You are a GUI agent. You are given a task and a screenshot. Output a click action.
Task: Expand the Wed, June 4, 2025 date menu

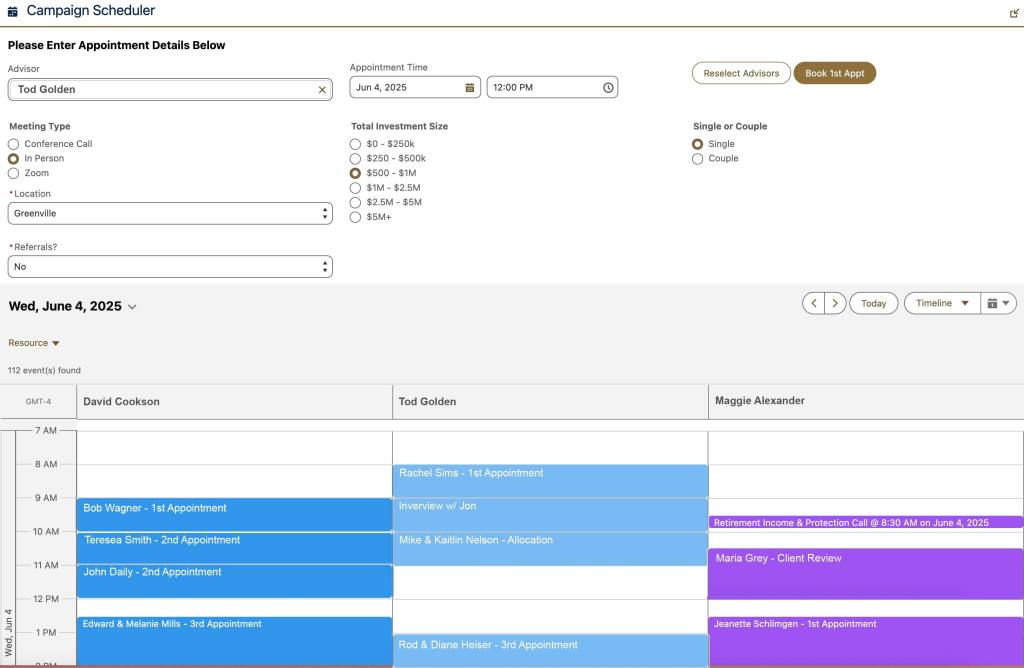tap(132, 307)
